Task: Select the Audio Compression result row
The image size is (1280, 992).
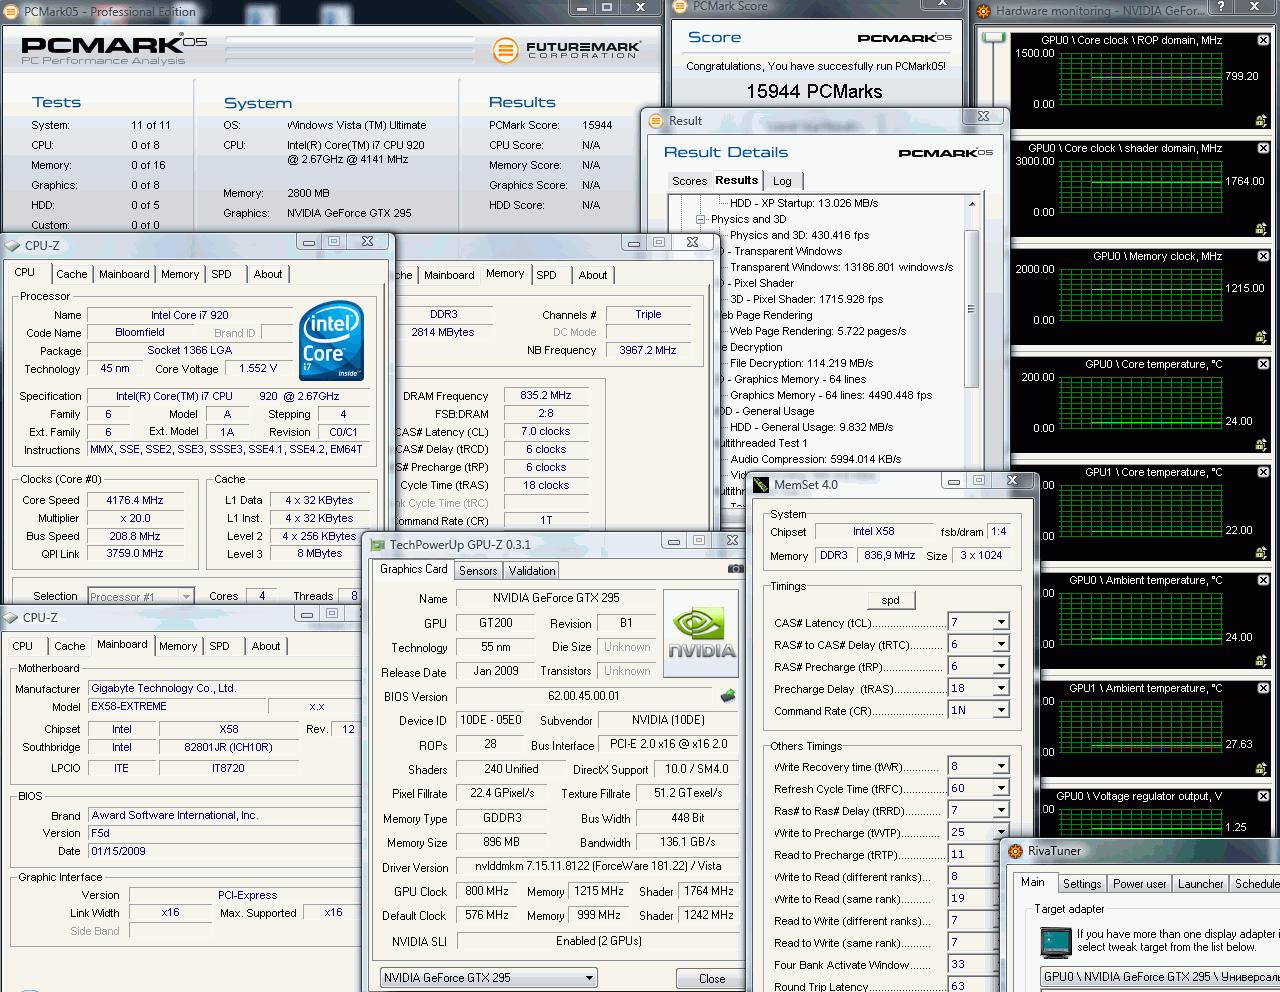Action: click(816, 459)
